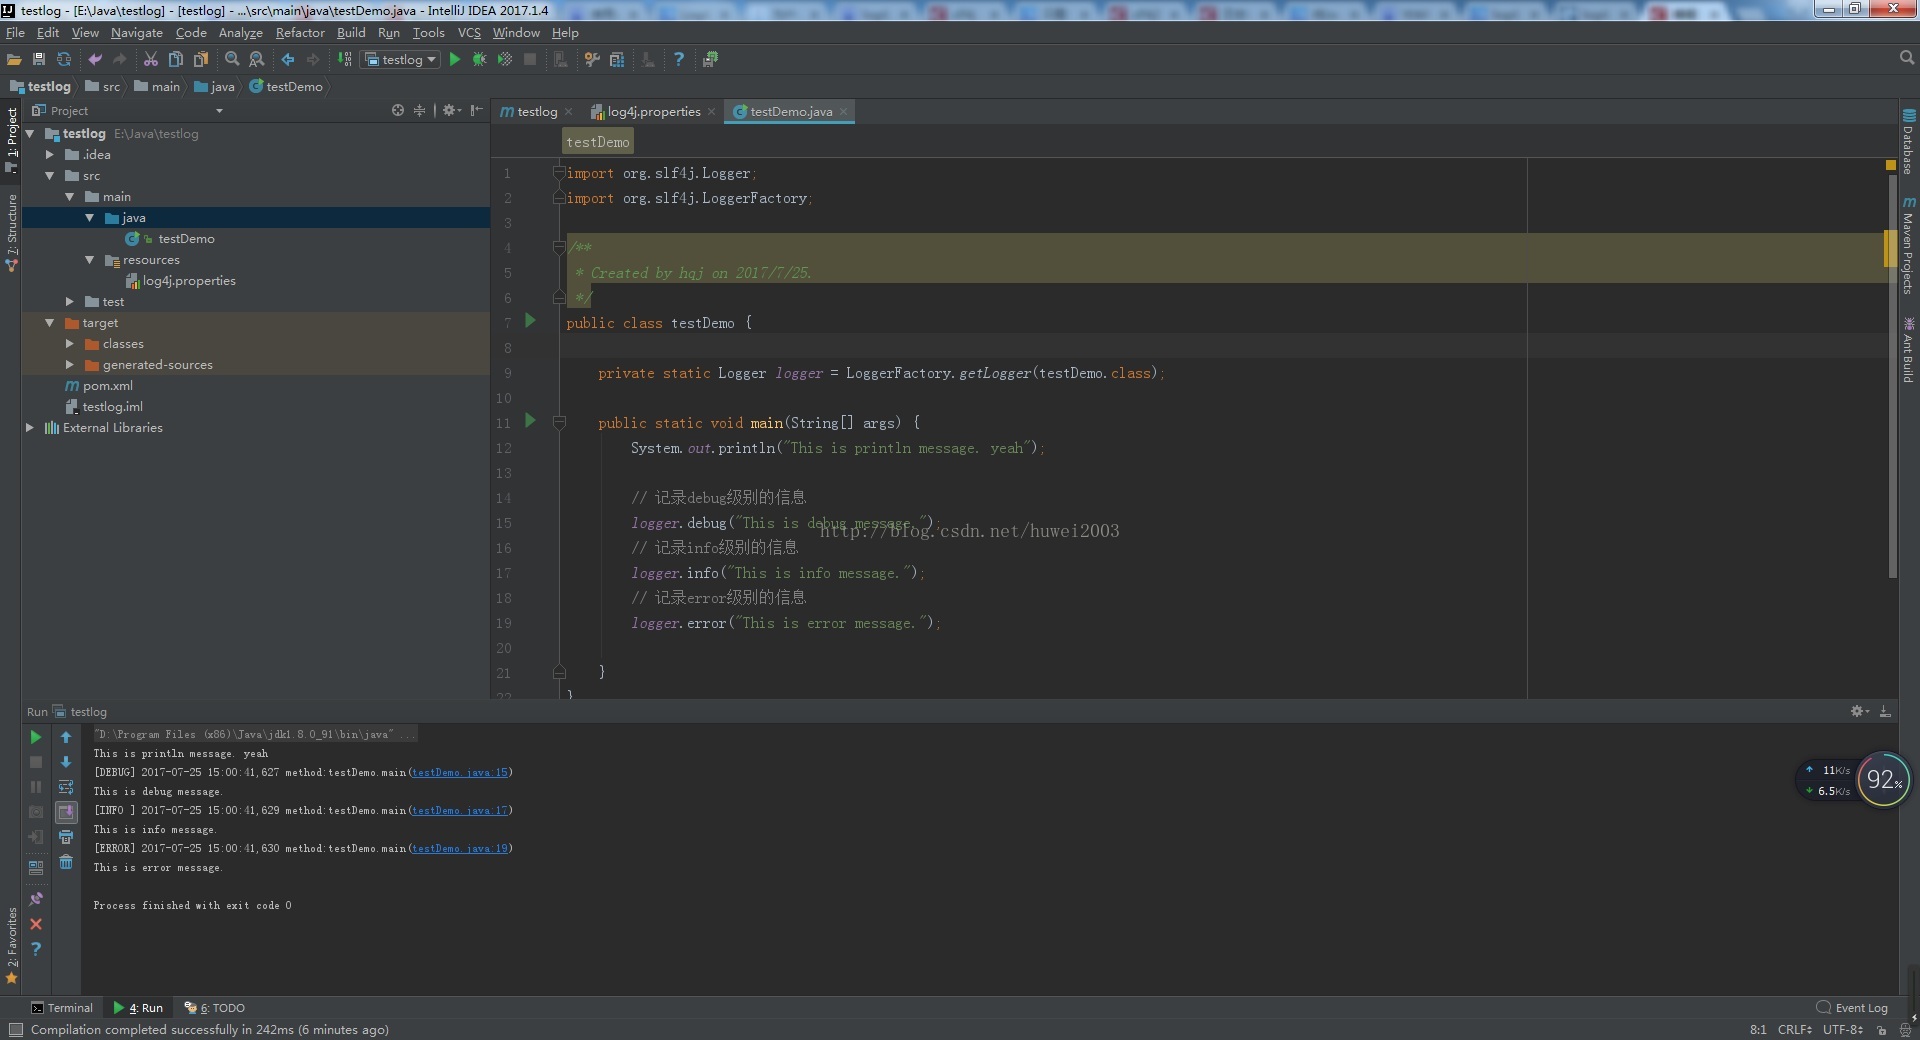
Task: Run testlog with the green toolbar play icon
Action: [x=455, y=60]
